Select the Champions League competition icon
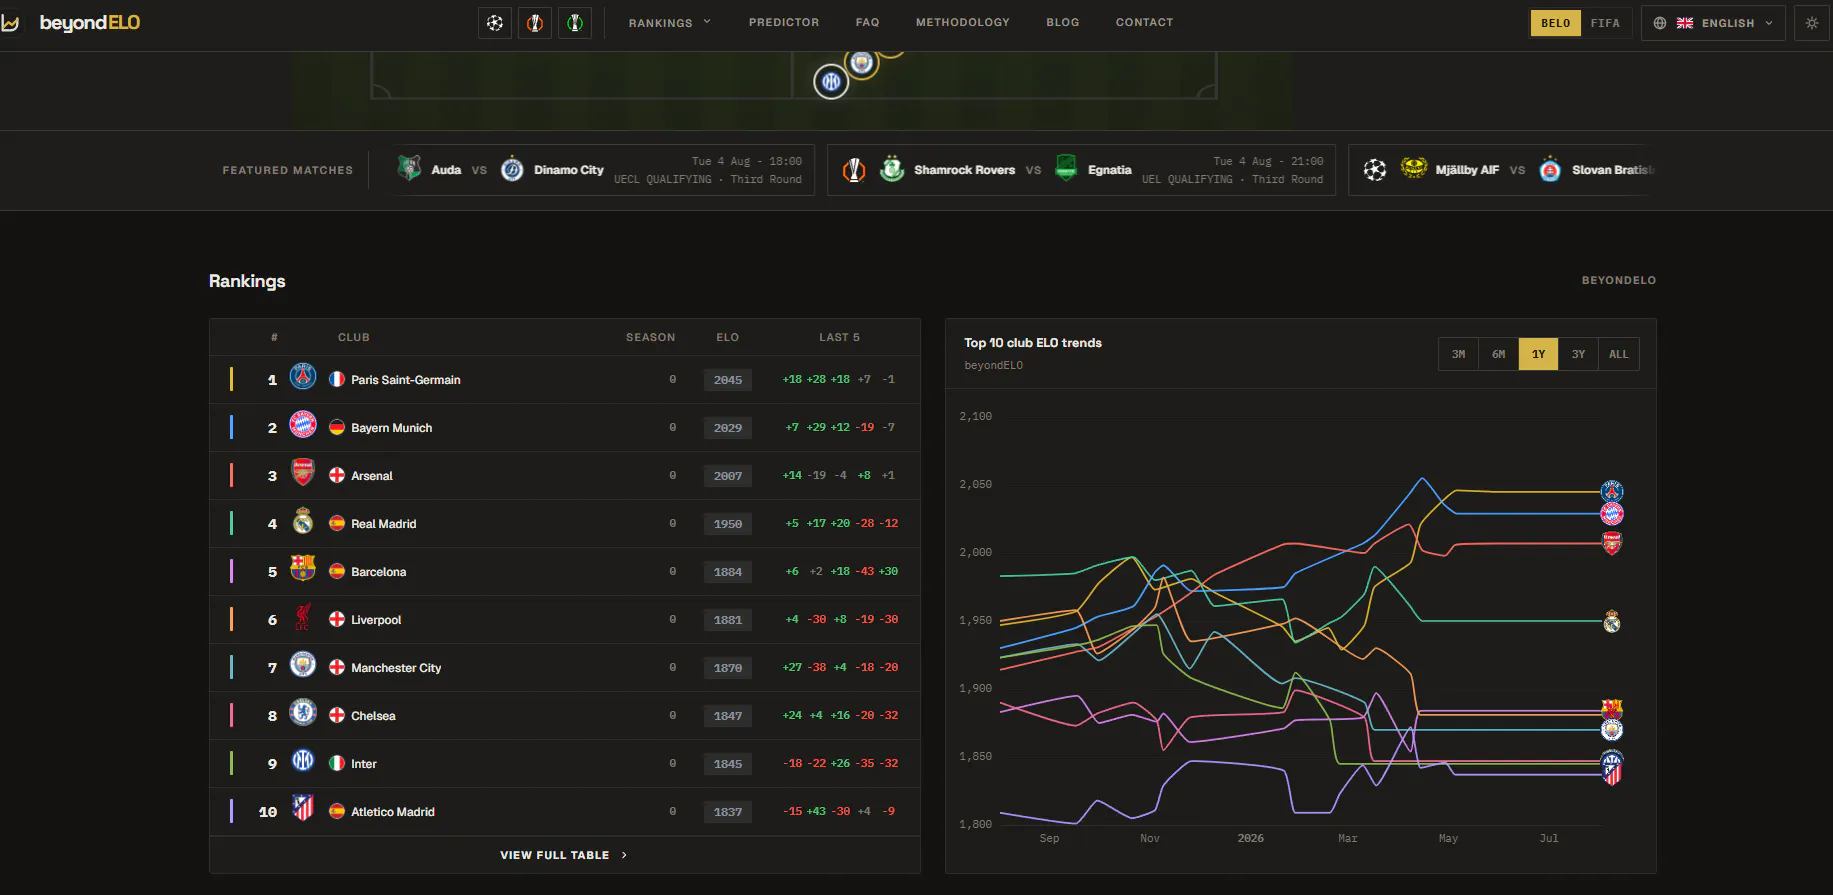1833x895 pixels. pos(495,23)
